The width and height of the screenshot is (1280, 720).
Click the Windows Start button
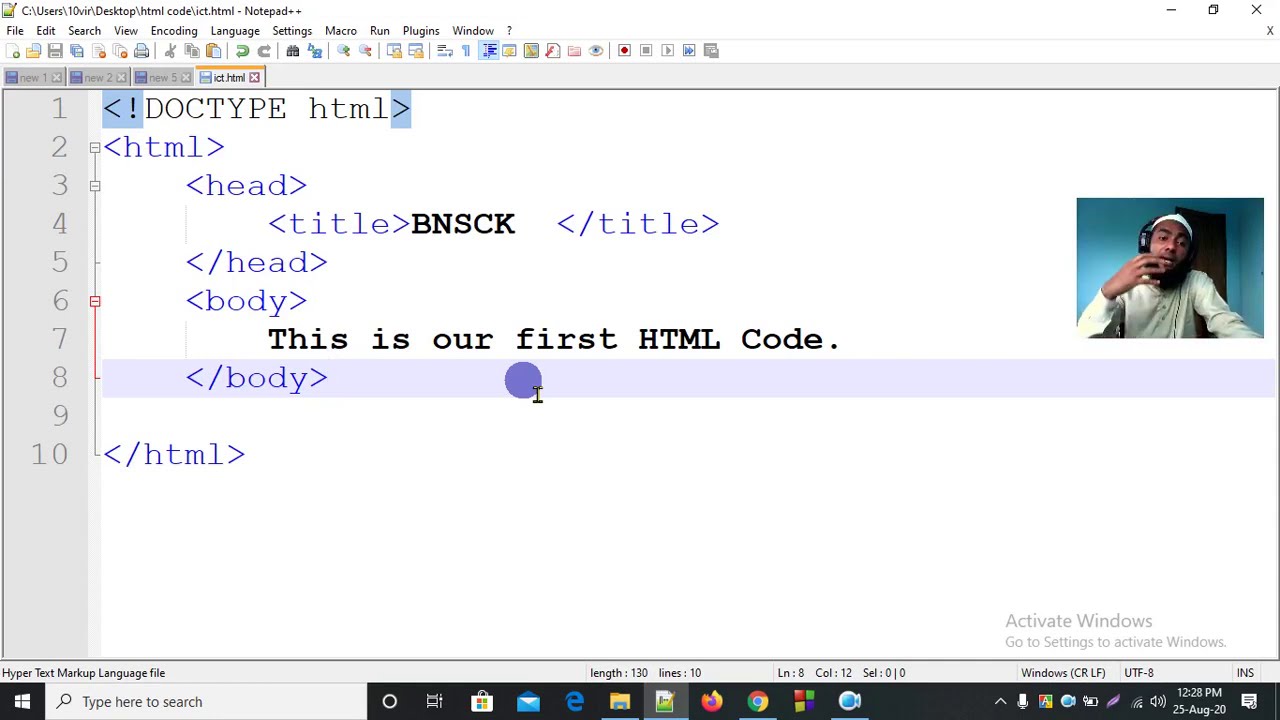click(22, 701)
